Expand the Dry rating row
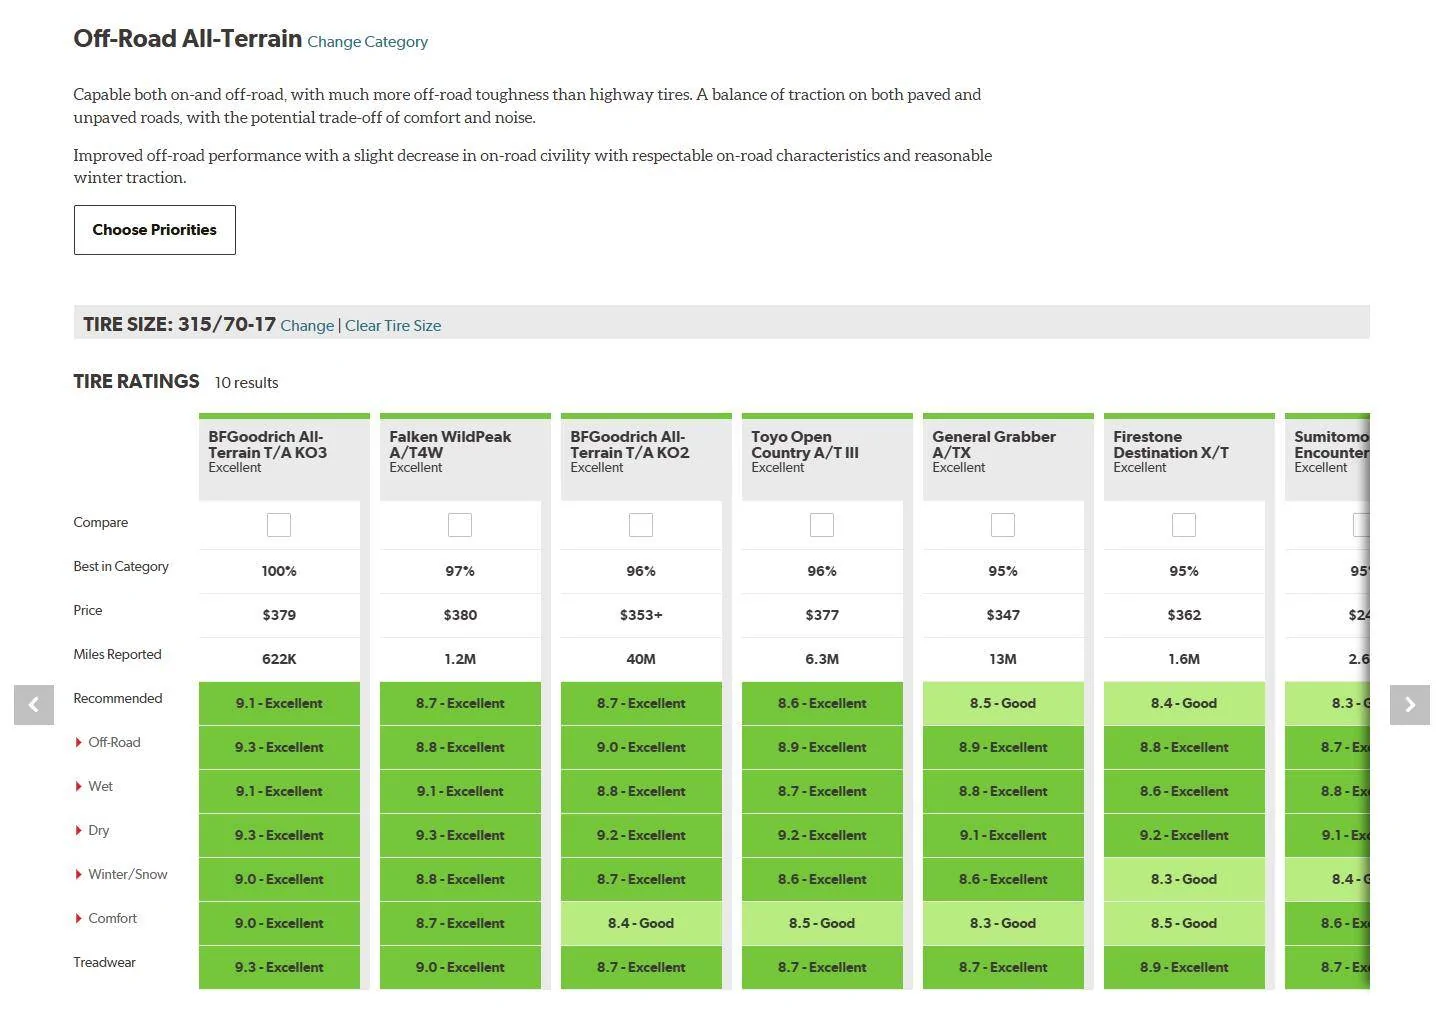 click(x=92, y=830)
